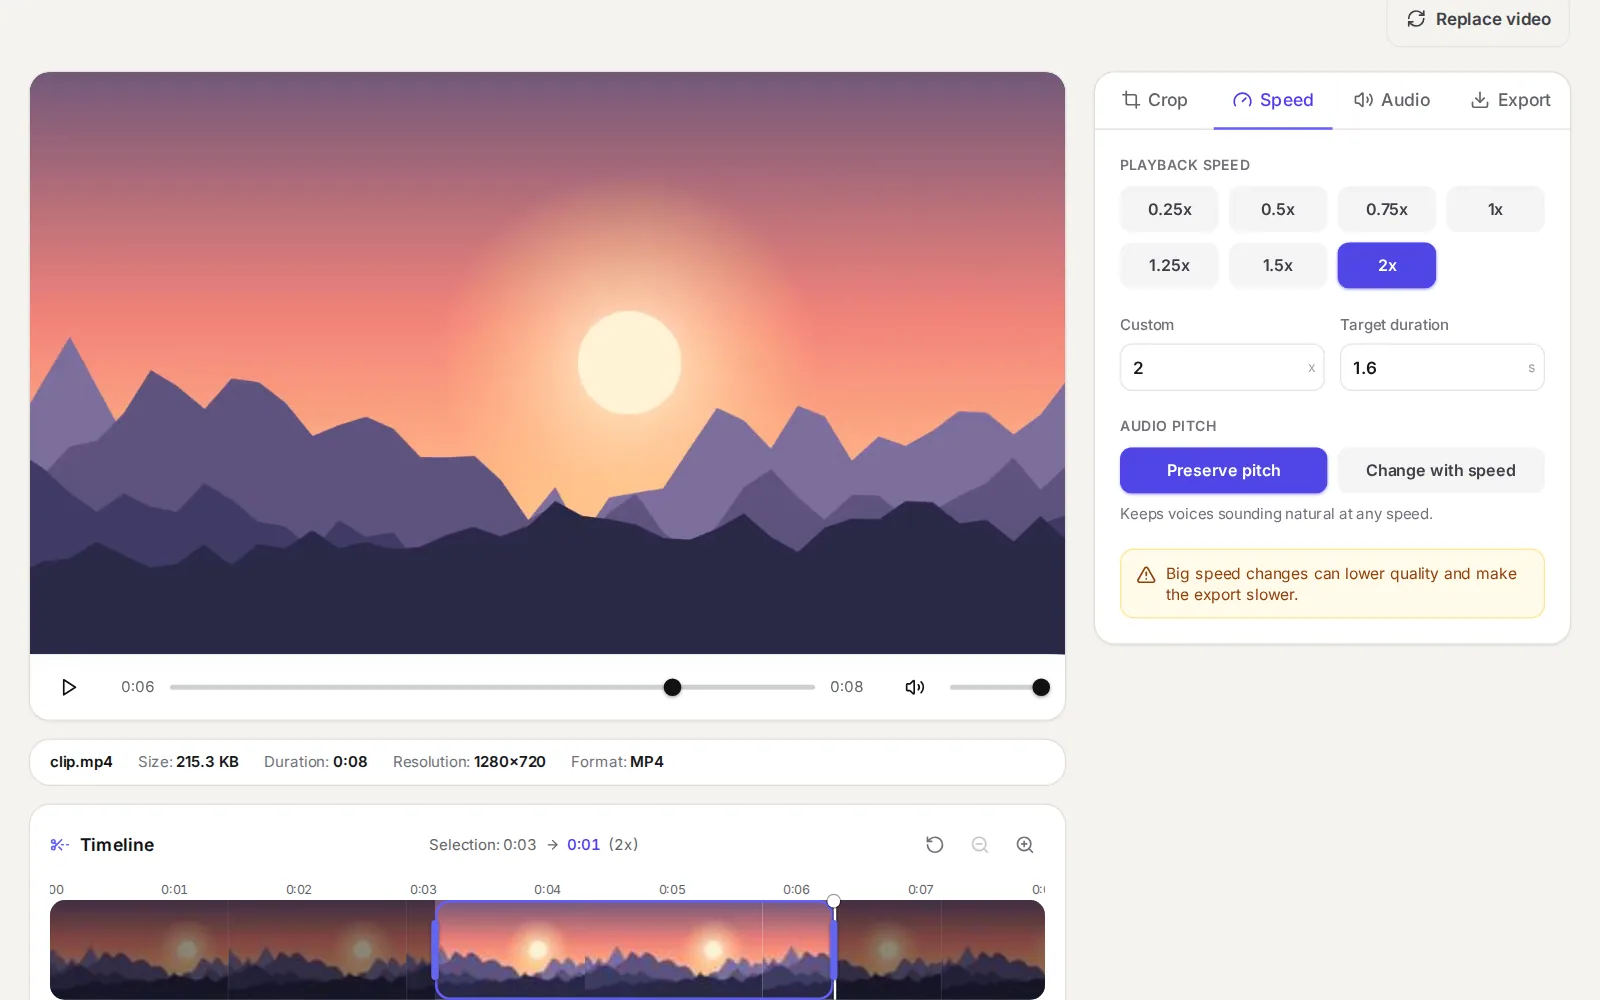Click the 0:02 timeline ruler label
This screenshot has width=1600, height=1000.
pos(299,889)
